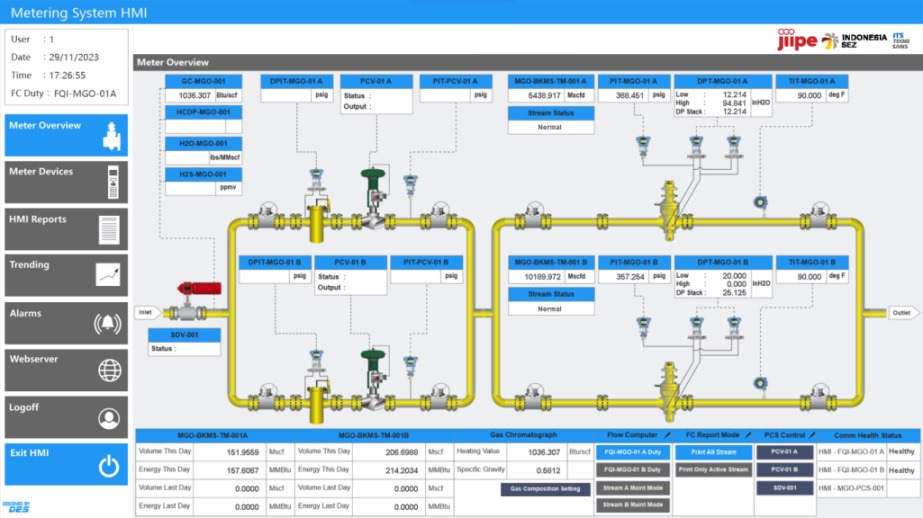Click the PCS Control edit pencil icon

(x=813, y=436)
